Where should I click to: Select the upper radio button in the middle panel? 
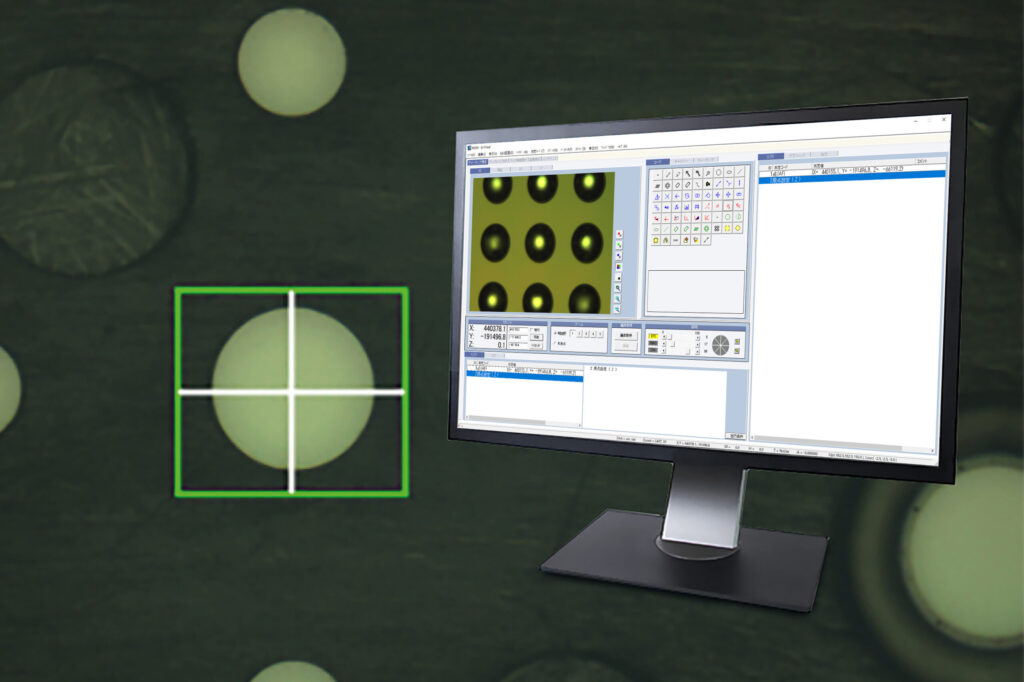(556, 333)
